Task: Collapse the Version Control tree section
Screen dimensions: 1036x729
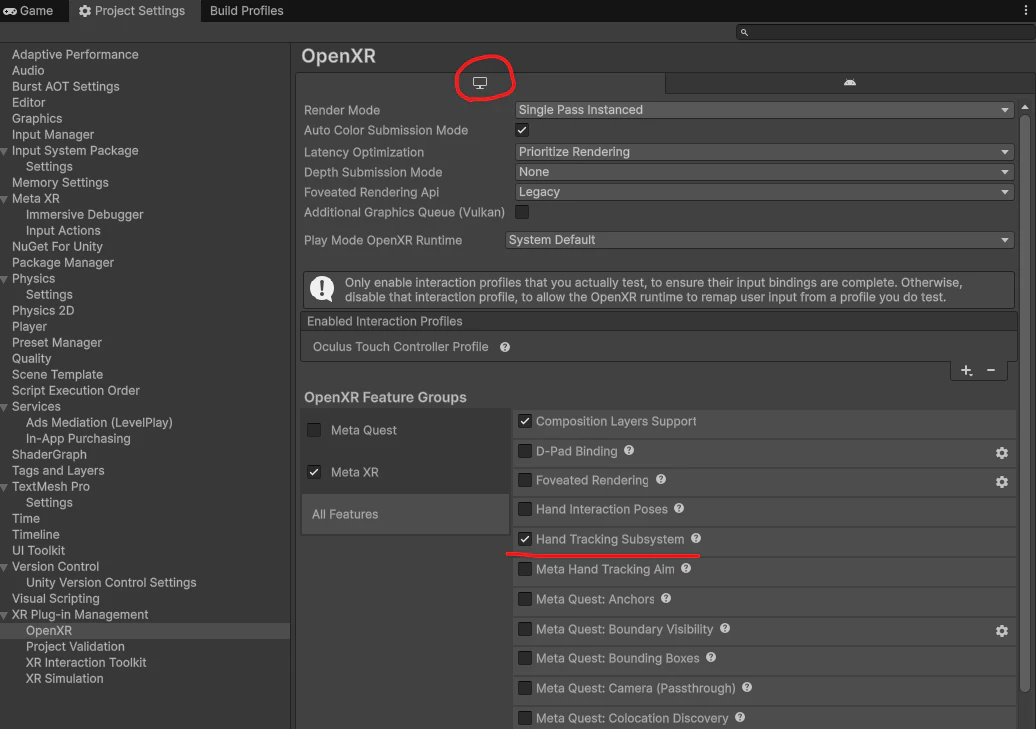Action: point(5,567)
